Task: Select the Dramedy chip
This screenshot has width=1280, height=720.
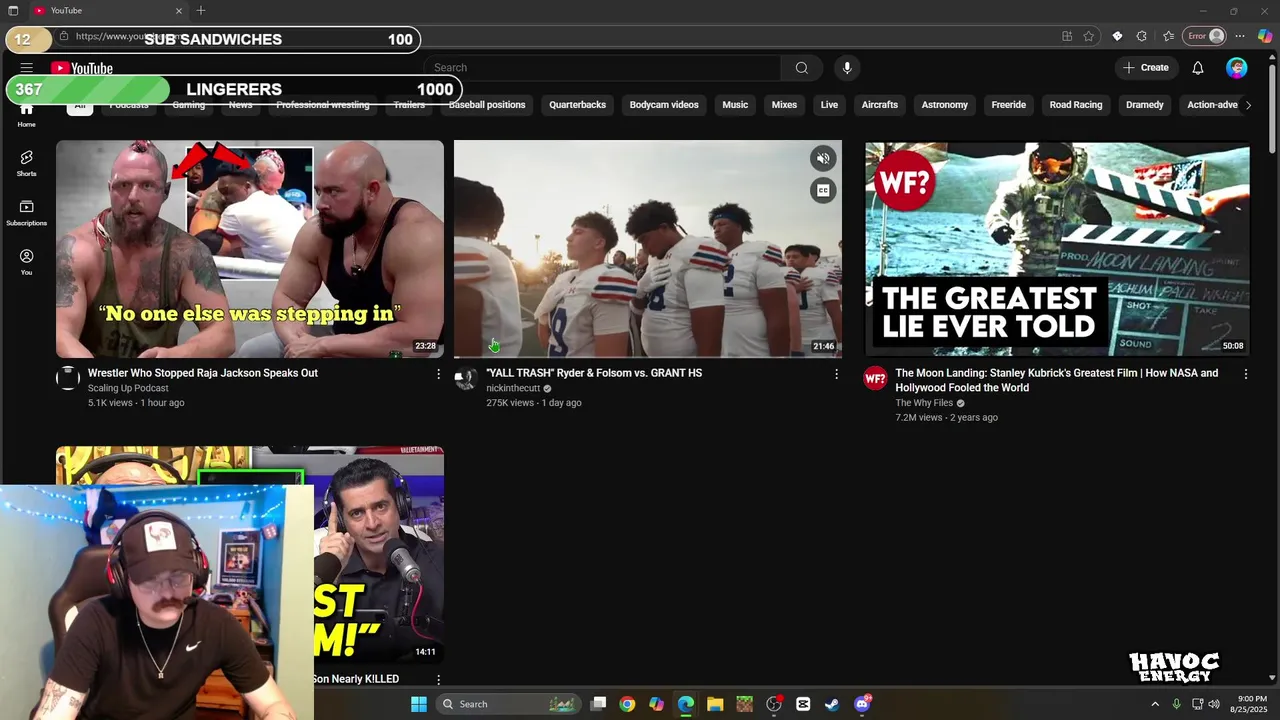Action: pyautogui.click(x=1145, y=105)
